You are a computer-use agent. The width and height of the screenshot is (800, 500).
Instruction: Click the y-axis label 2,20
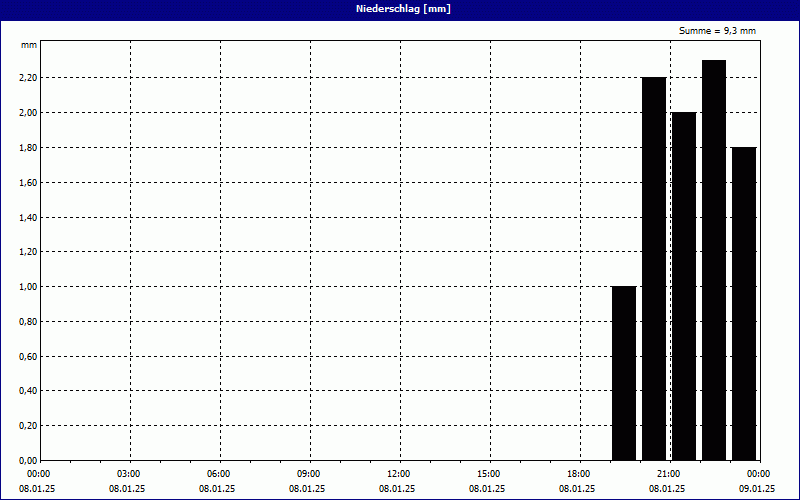28,78
